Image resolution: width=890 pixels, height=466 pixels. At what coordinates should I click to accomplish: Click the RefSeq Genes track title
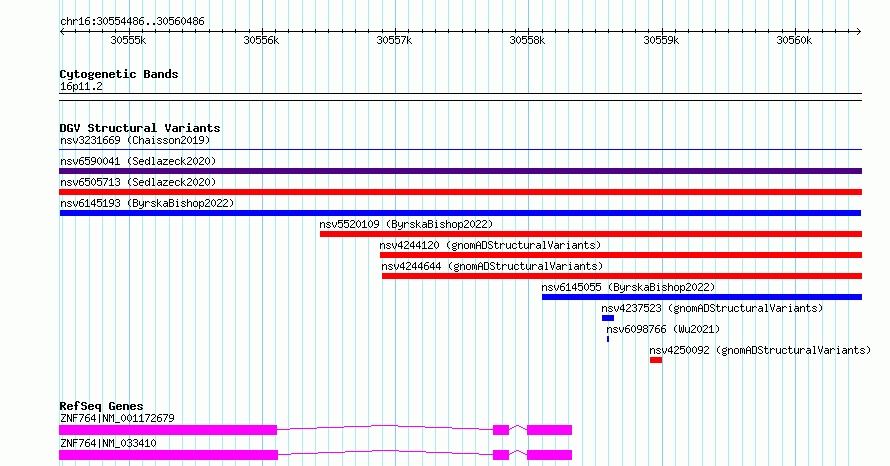(102, 406)
